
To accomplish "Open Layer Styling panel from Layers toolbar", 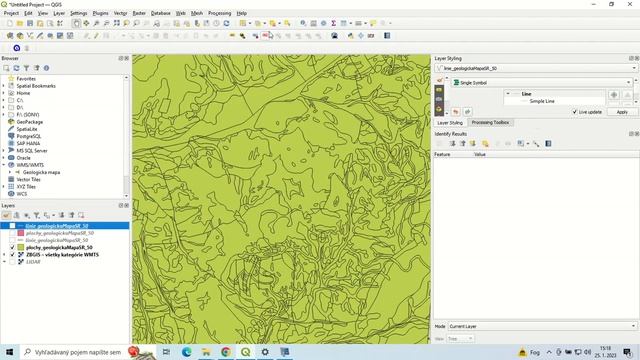I will pyautogui.click(x=6, y=216).
